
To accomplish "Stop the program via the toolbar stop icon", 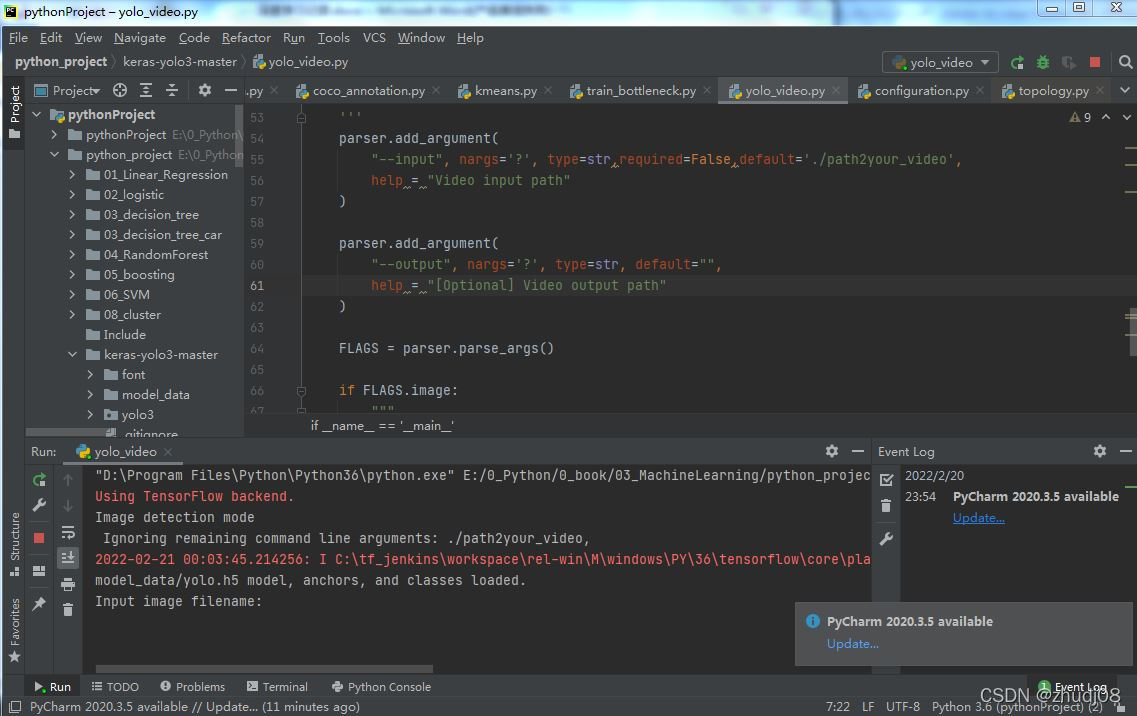I will pos(1095,62).
